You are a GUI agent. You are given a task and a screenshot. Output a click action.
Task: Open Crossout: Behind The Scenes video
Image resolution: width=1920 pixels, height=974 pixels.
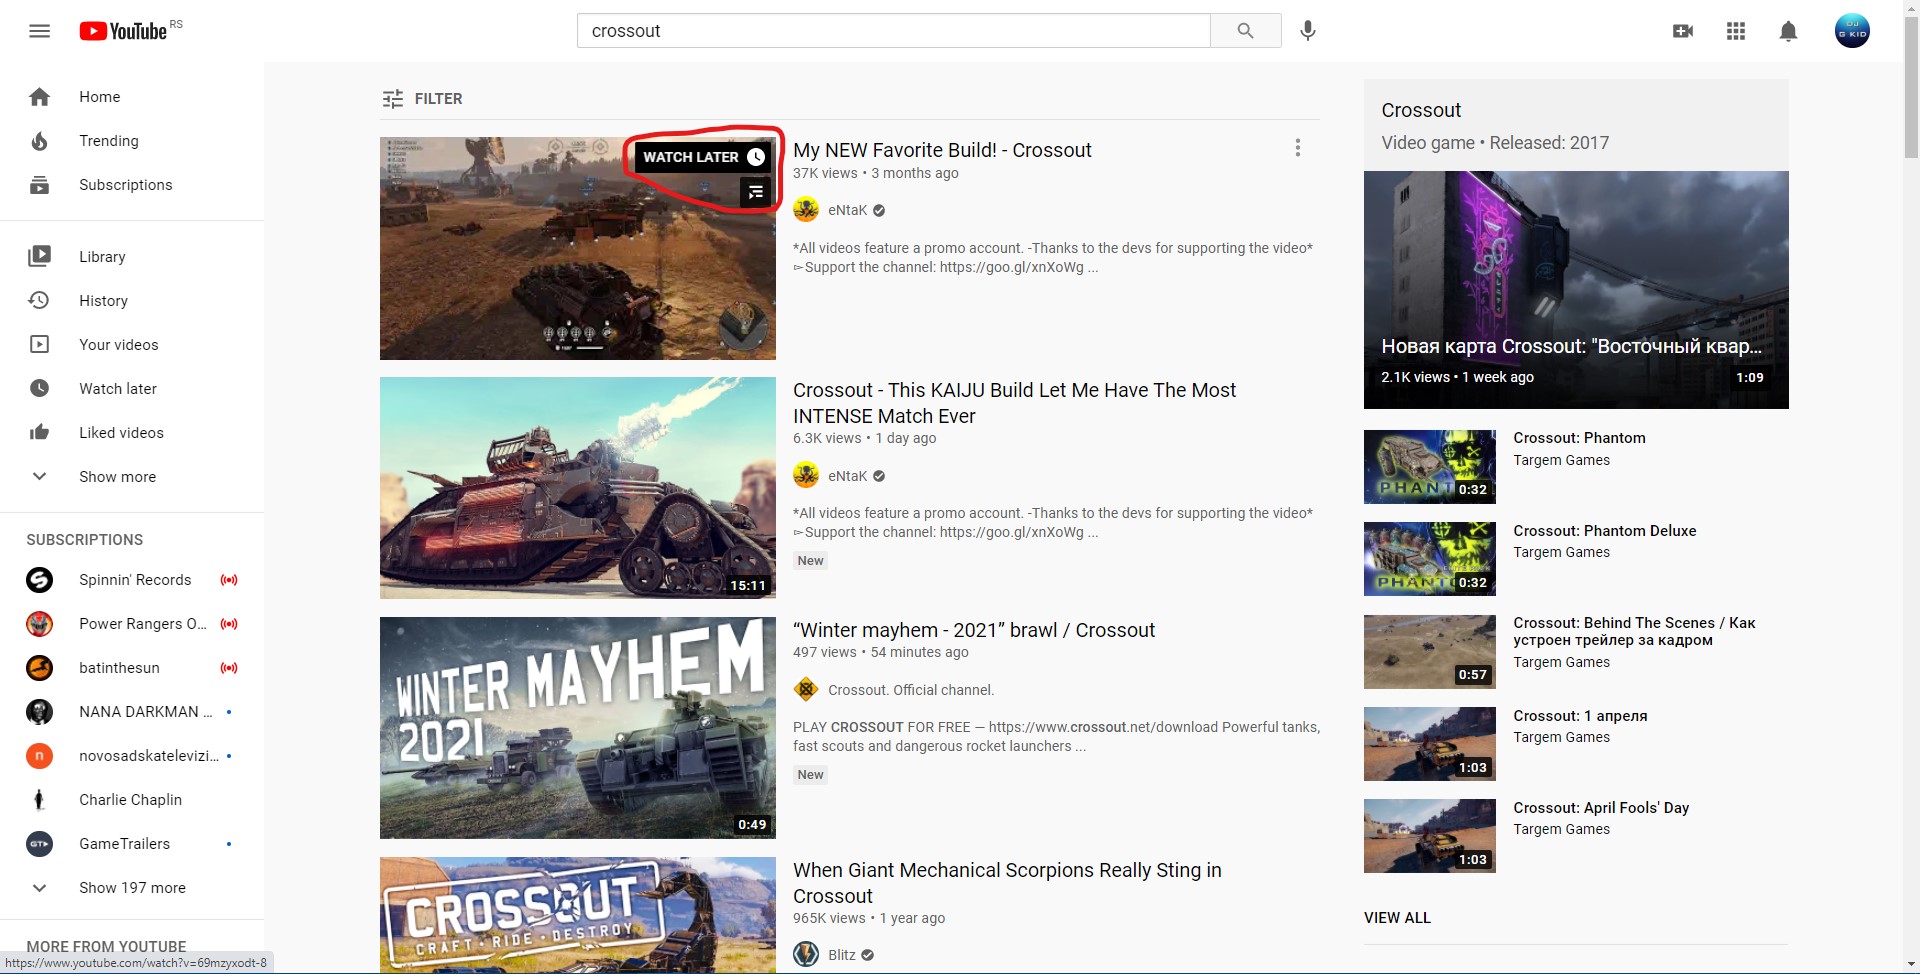(x=1634, y=631)
